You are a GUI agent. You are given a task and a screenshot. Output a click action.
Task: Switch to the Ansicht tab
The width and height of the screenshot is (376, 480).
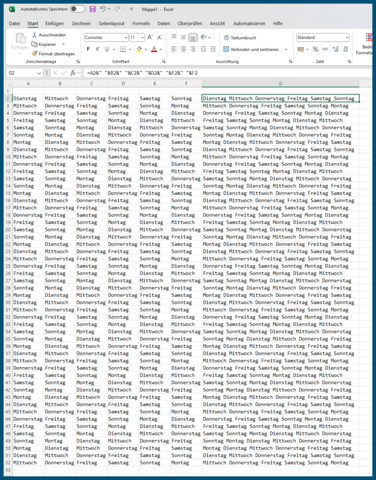pos(217,23)
